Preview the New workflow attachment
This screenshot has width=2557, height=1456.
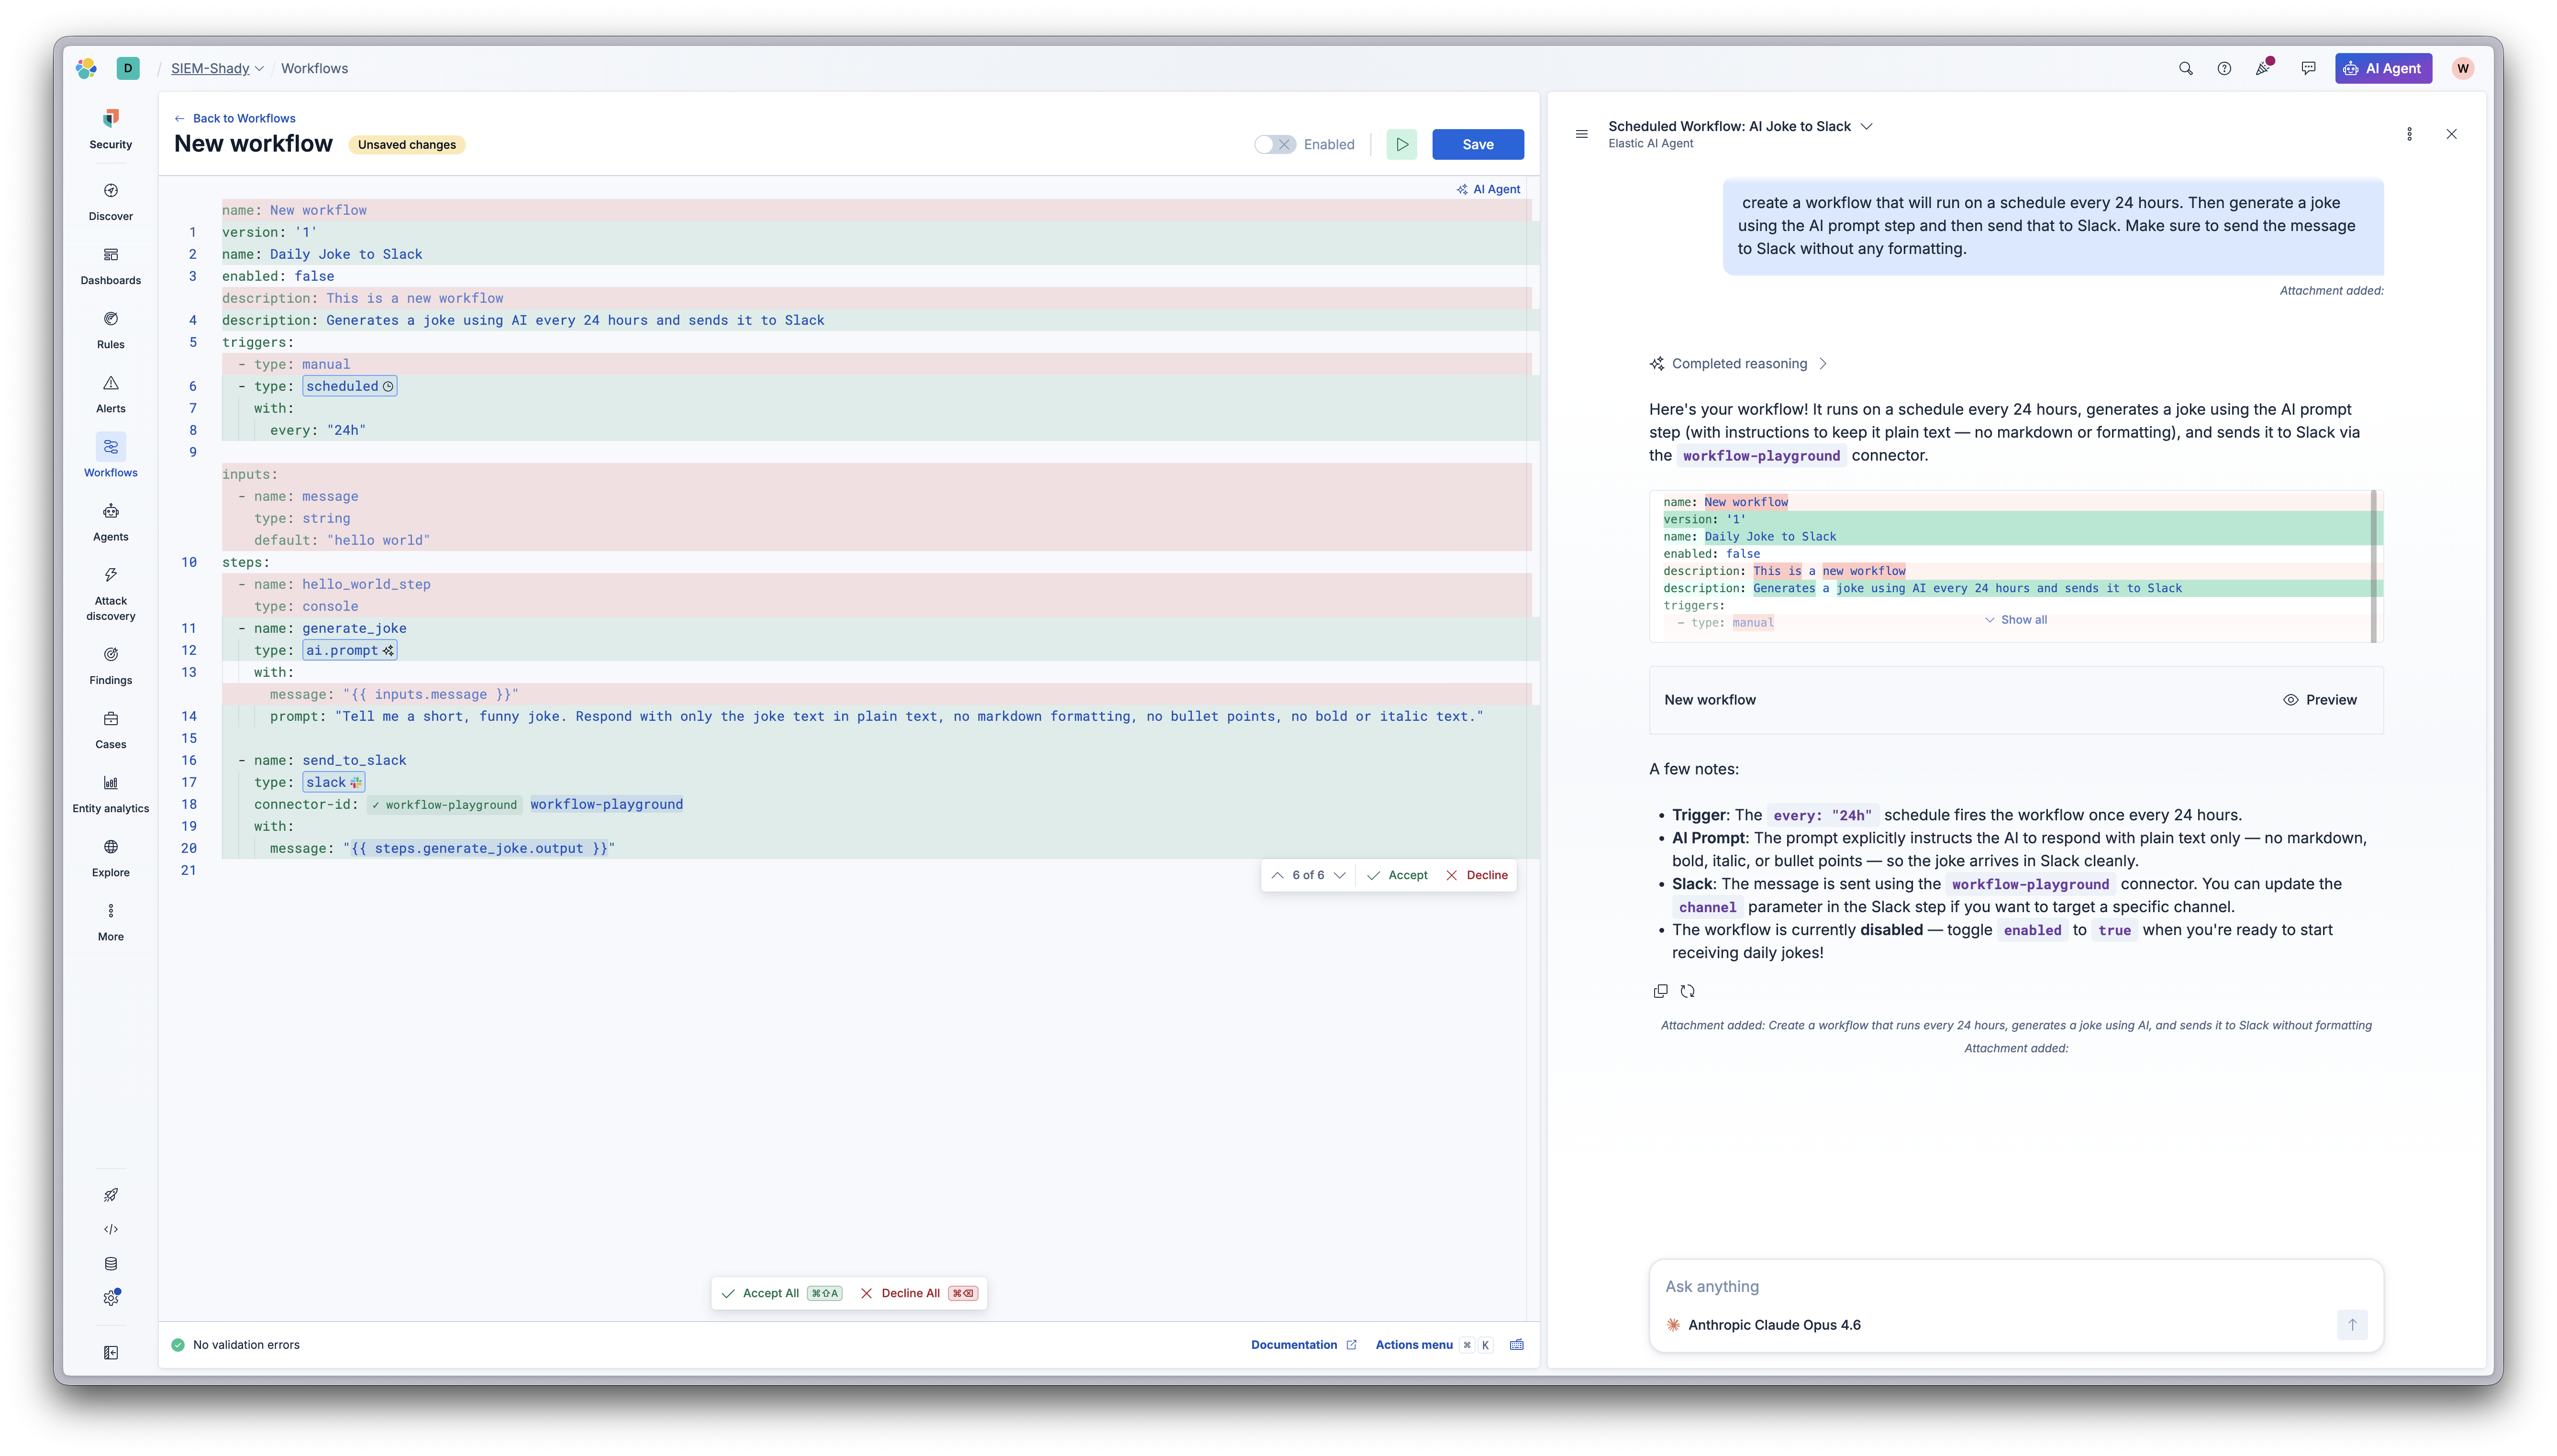[2320, 700]
